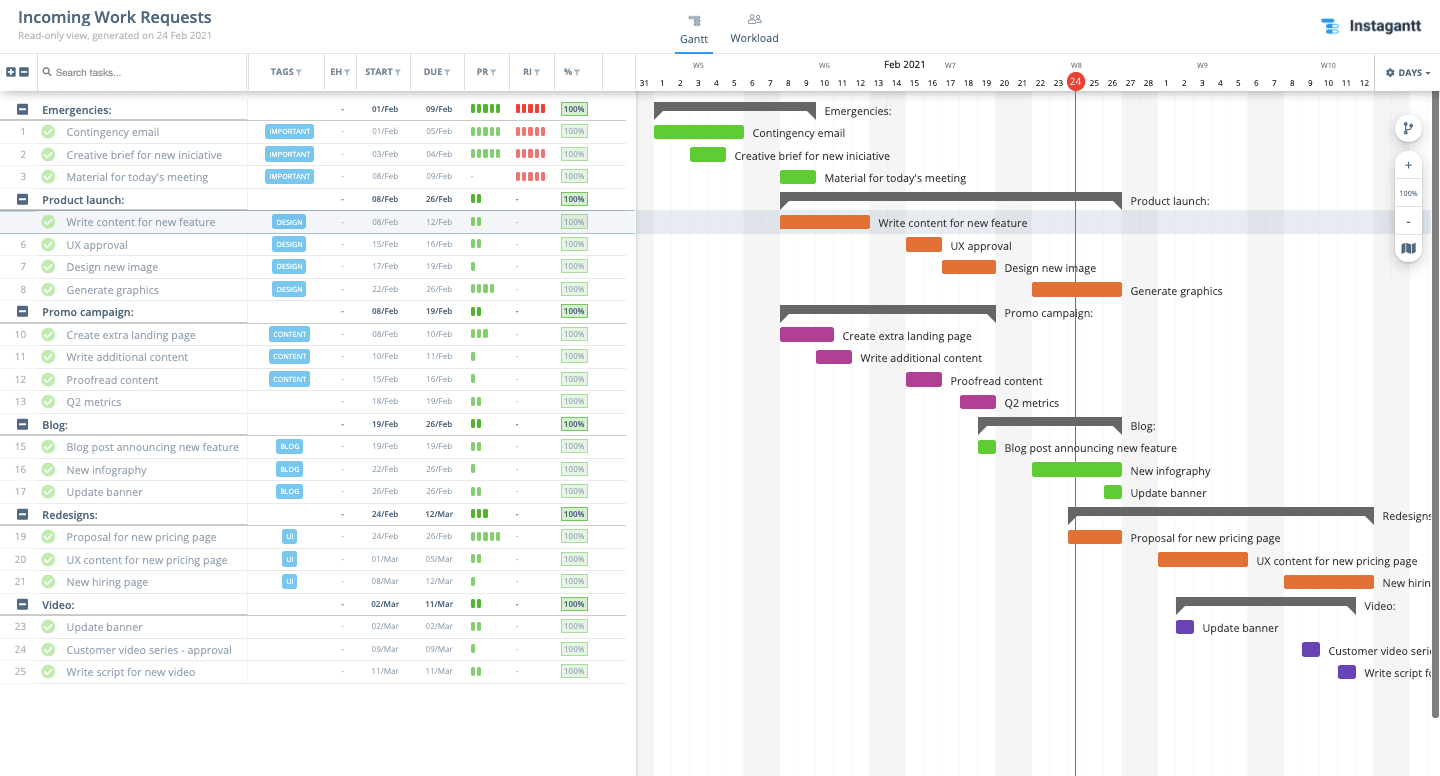This screenshot has width=1440, height=776.
Task: Select the zoom in plus icon
Action: 1408,165
